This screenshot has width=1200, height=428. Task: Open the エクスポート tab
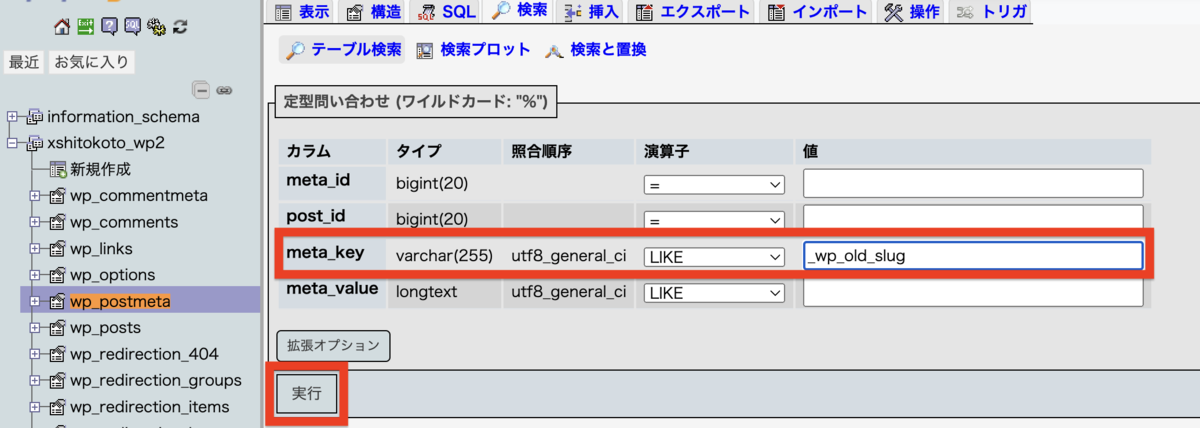click(693, 12)
